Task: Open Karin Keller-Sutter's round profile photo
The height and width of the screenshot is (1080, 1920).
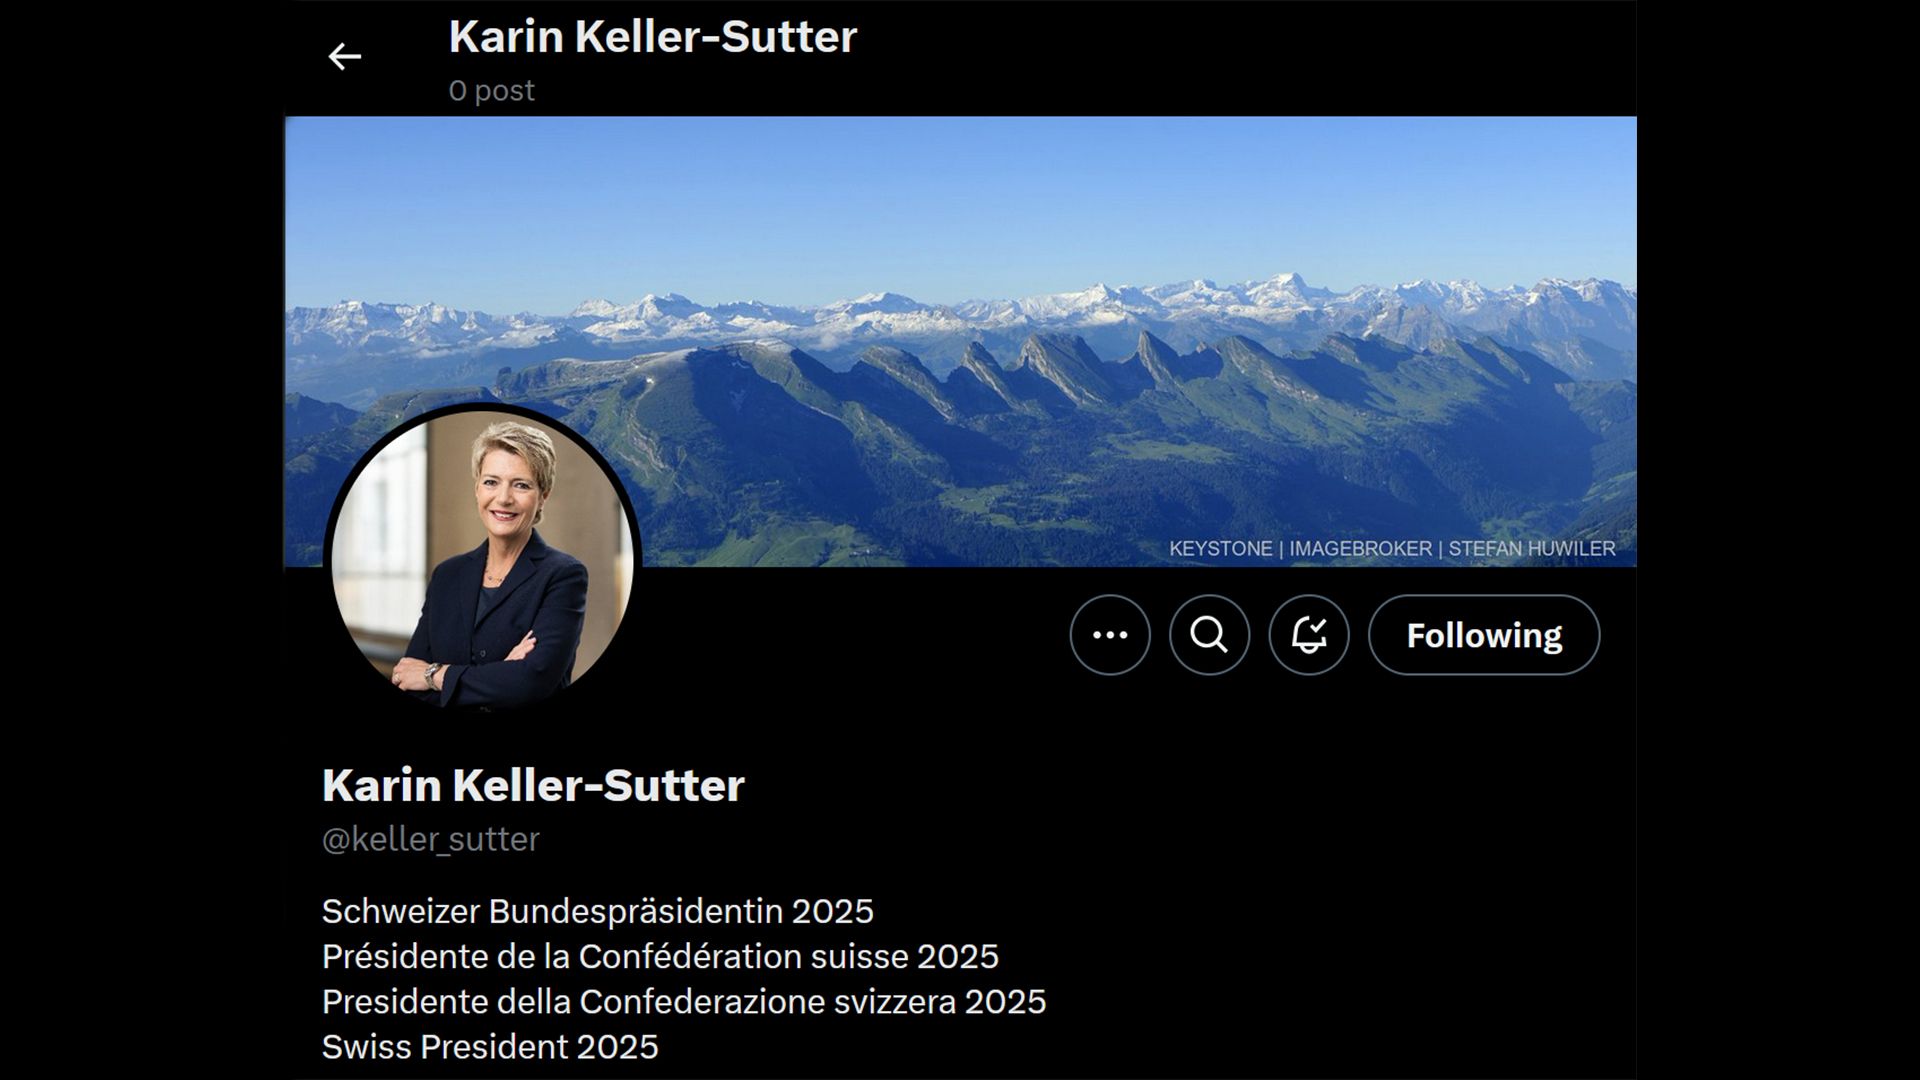Action: [x=483, y=558]
